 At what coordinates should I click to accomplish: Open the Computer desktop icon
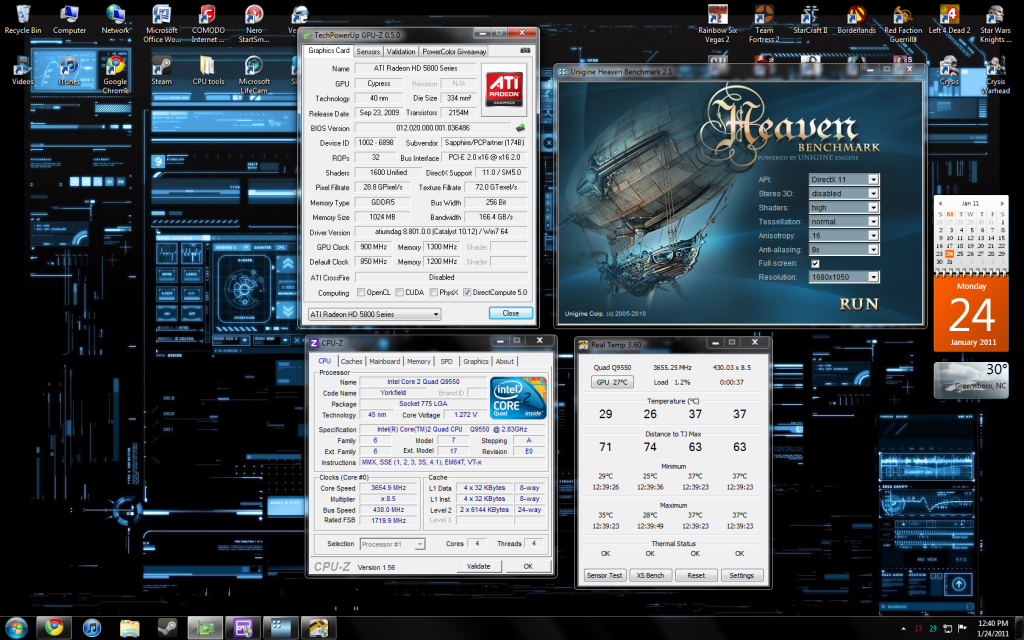point(69,20)
